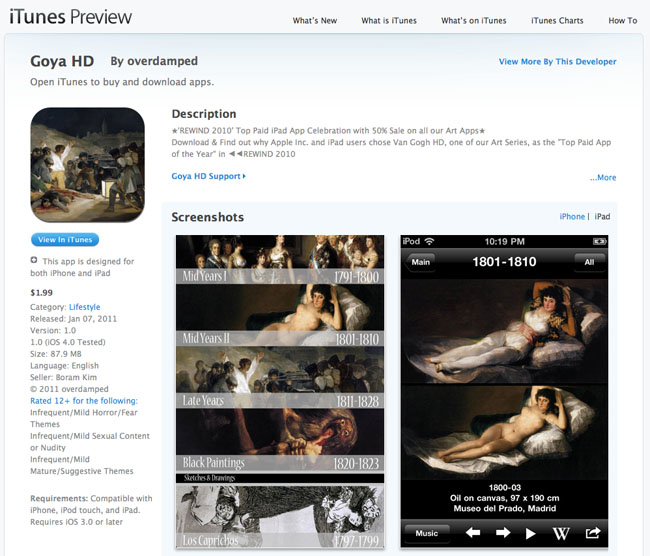Click the Requires iOS 3.0 or later text
Image resolution: width=650 pixels, height=556 pixels.
[x=76, y=522]
